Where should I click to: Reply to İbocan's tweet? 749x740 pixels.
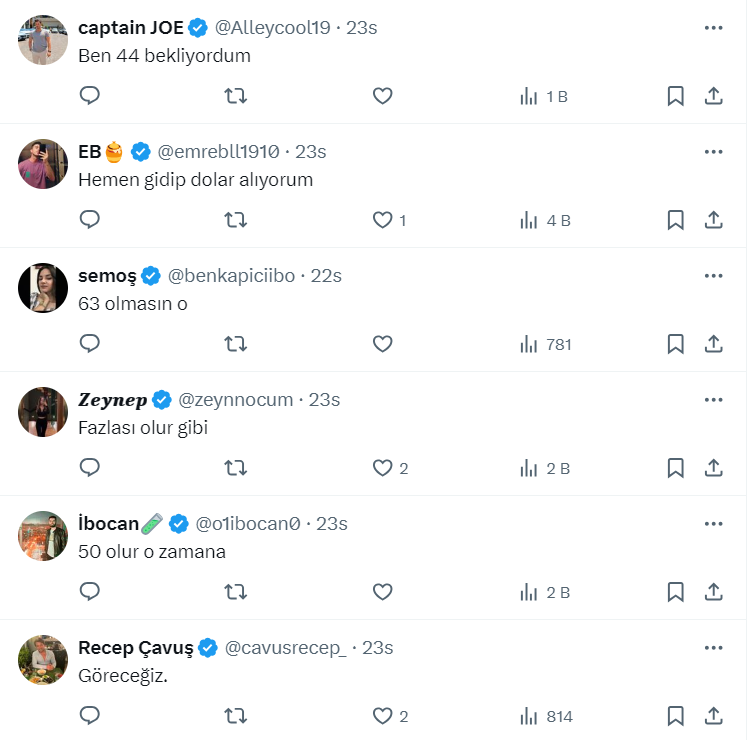[90, 592]
